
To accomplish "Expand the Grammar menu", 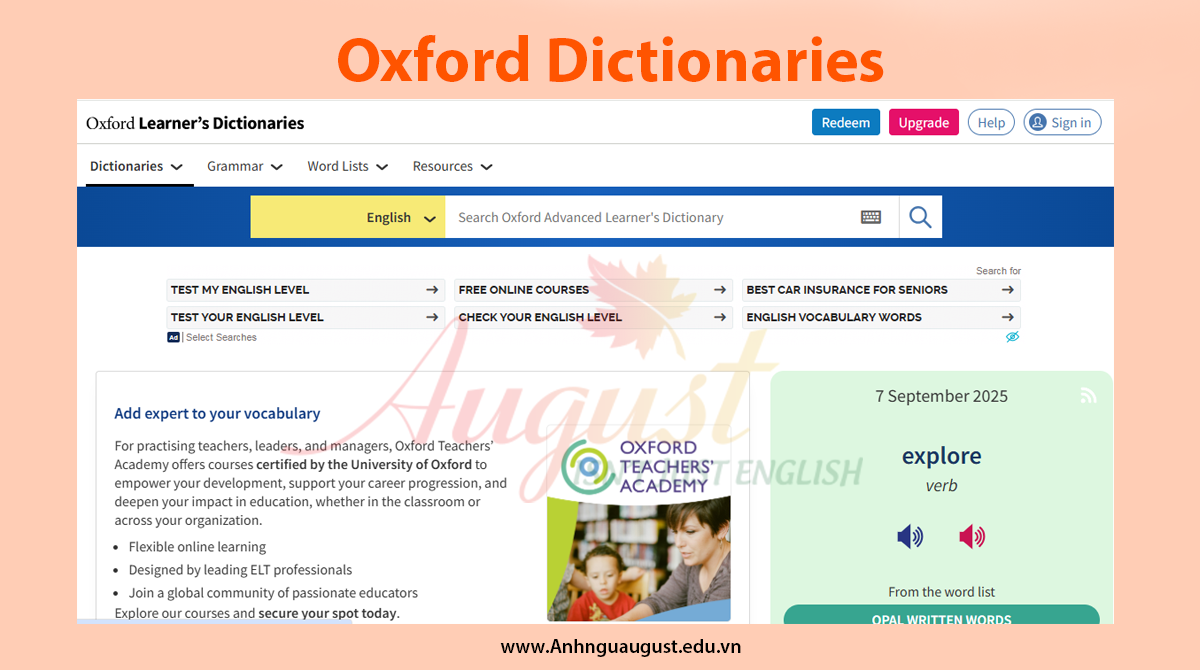I will (245, 166).
